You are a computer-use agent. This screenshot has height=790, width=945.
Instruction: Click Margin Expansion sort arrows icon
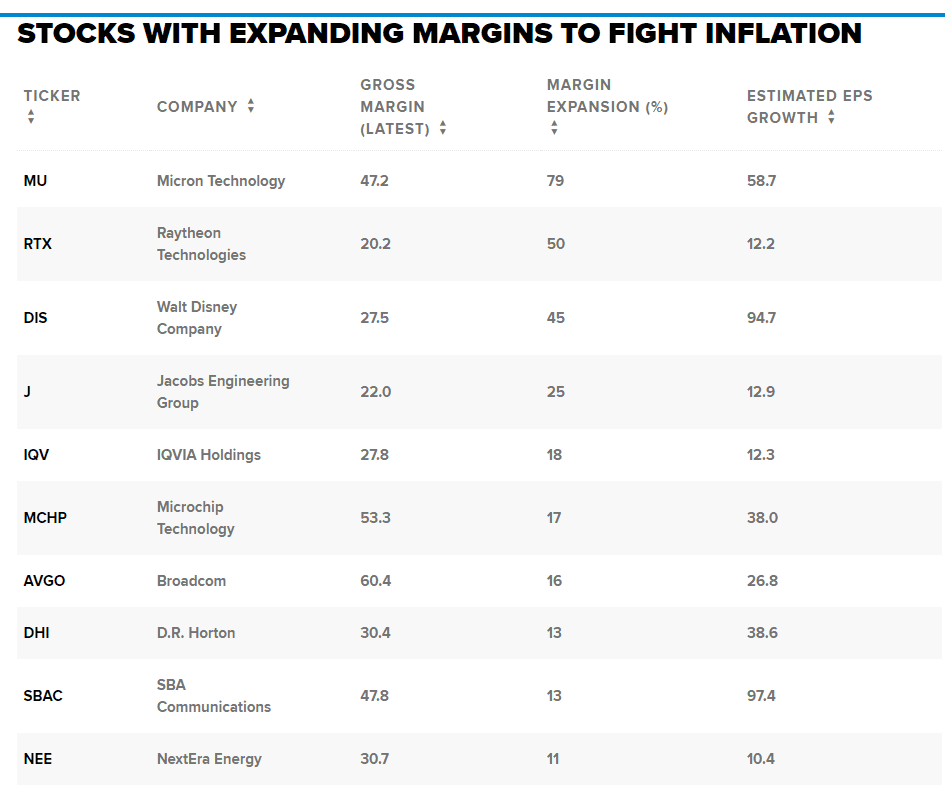pos(554,128)
